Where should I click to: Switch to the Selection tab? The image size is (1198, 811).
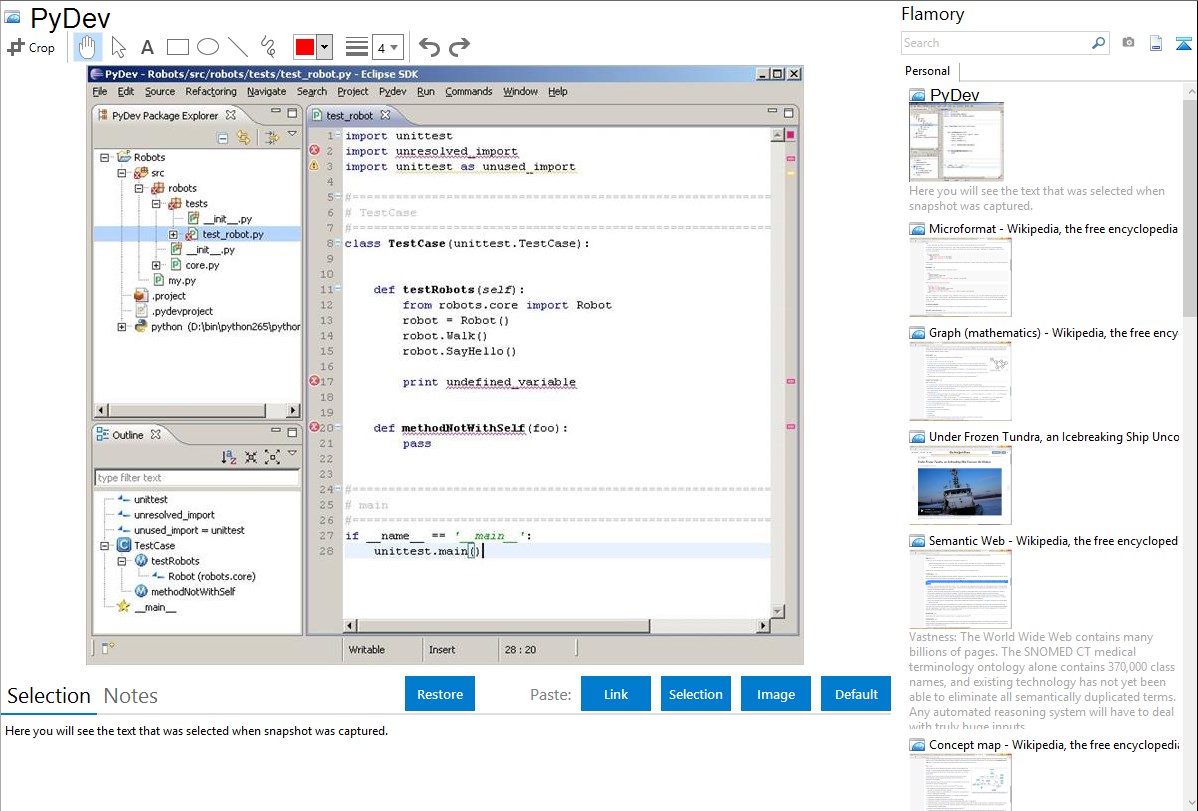click(49, 696)
